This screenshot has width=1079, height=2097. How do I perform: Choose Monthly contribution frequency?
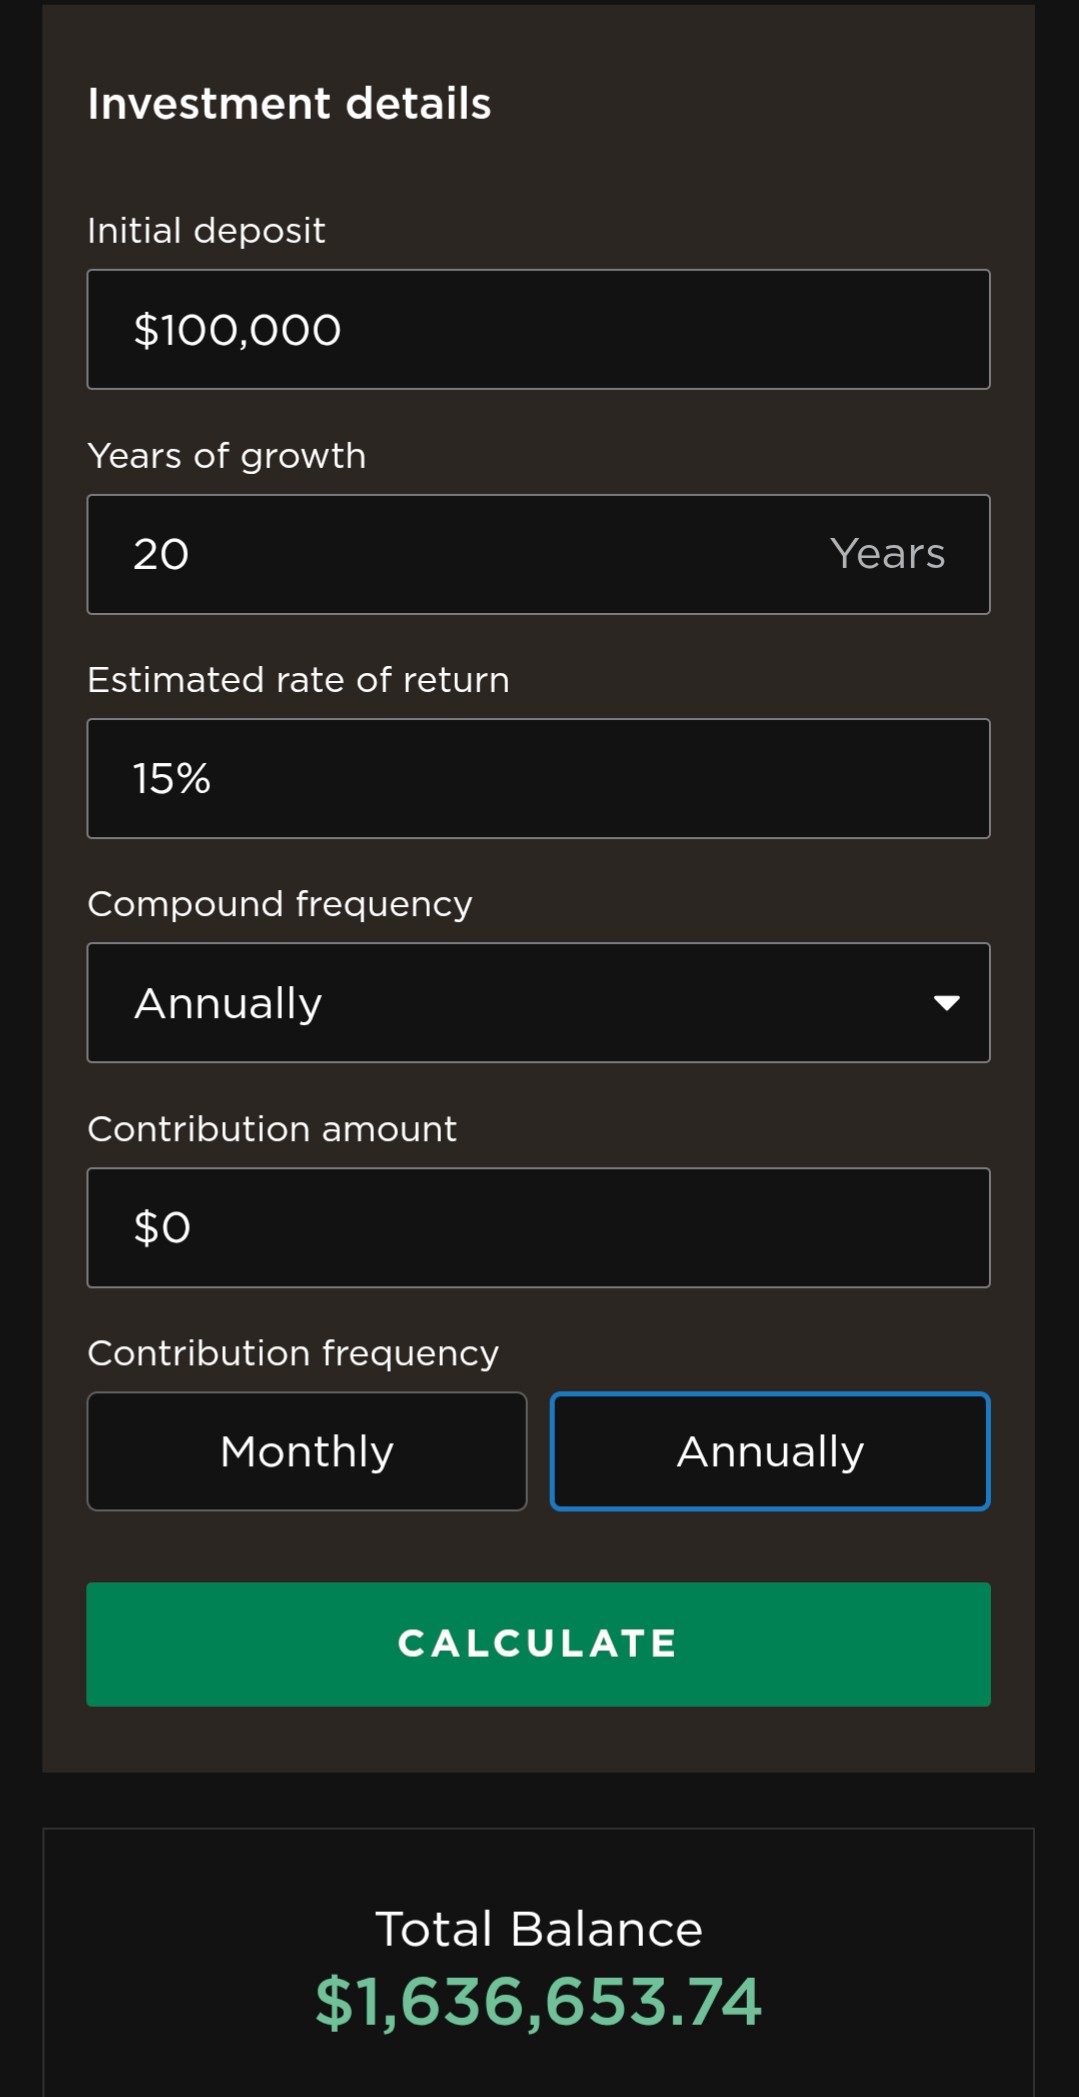[307, 1451]
